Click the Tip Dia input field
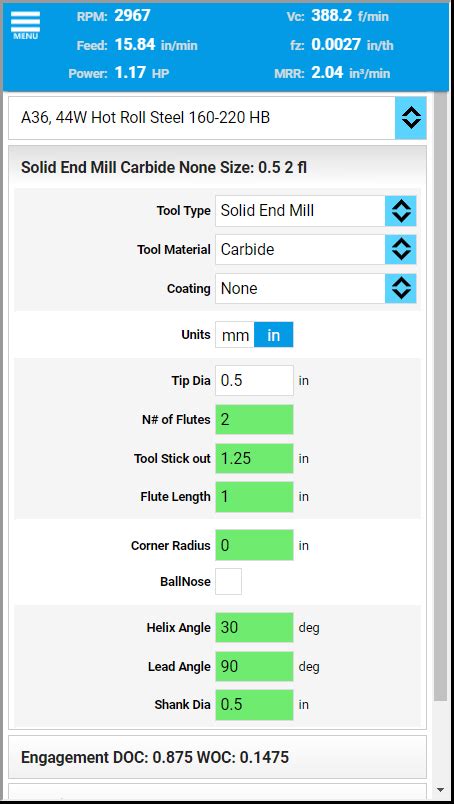Image resolution: width=454 pixels, height=804 pixels. click(x=254, y=380)
